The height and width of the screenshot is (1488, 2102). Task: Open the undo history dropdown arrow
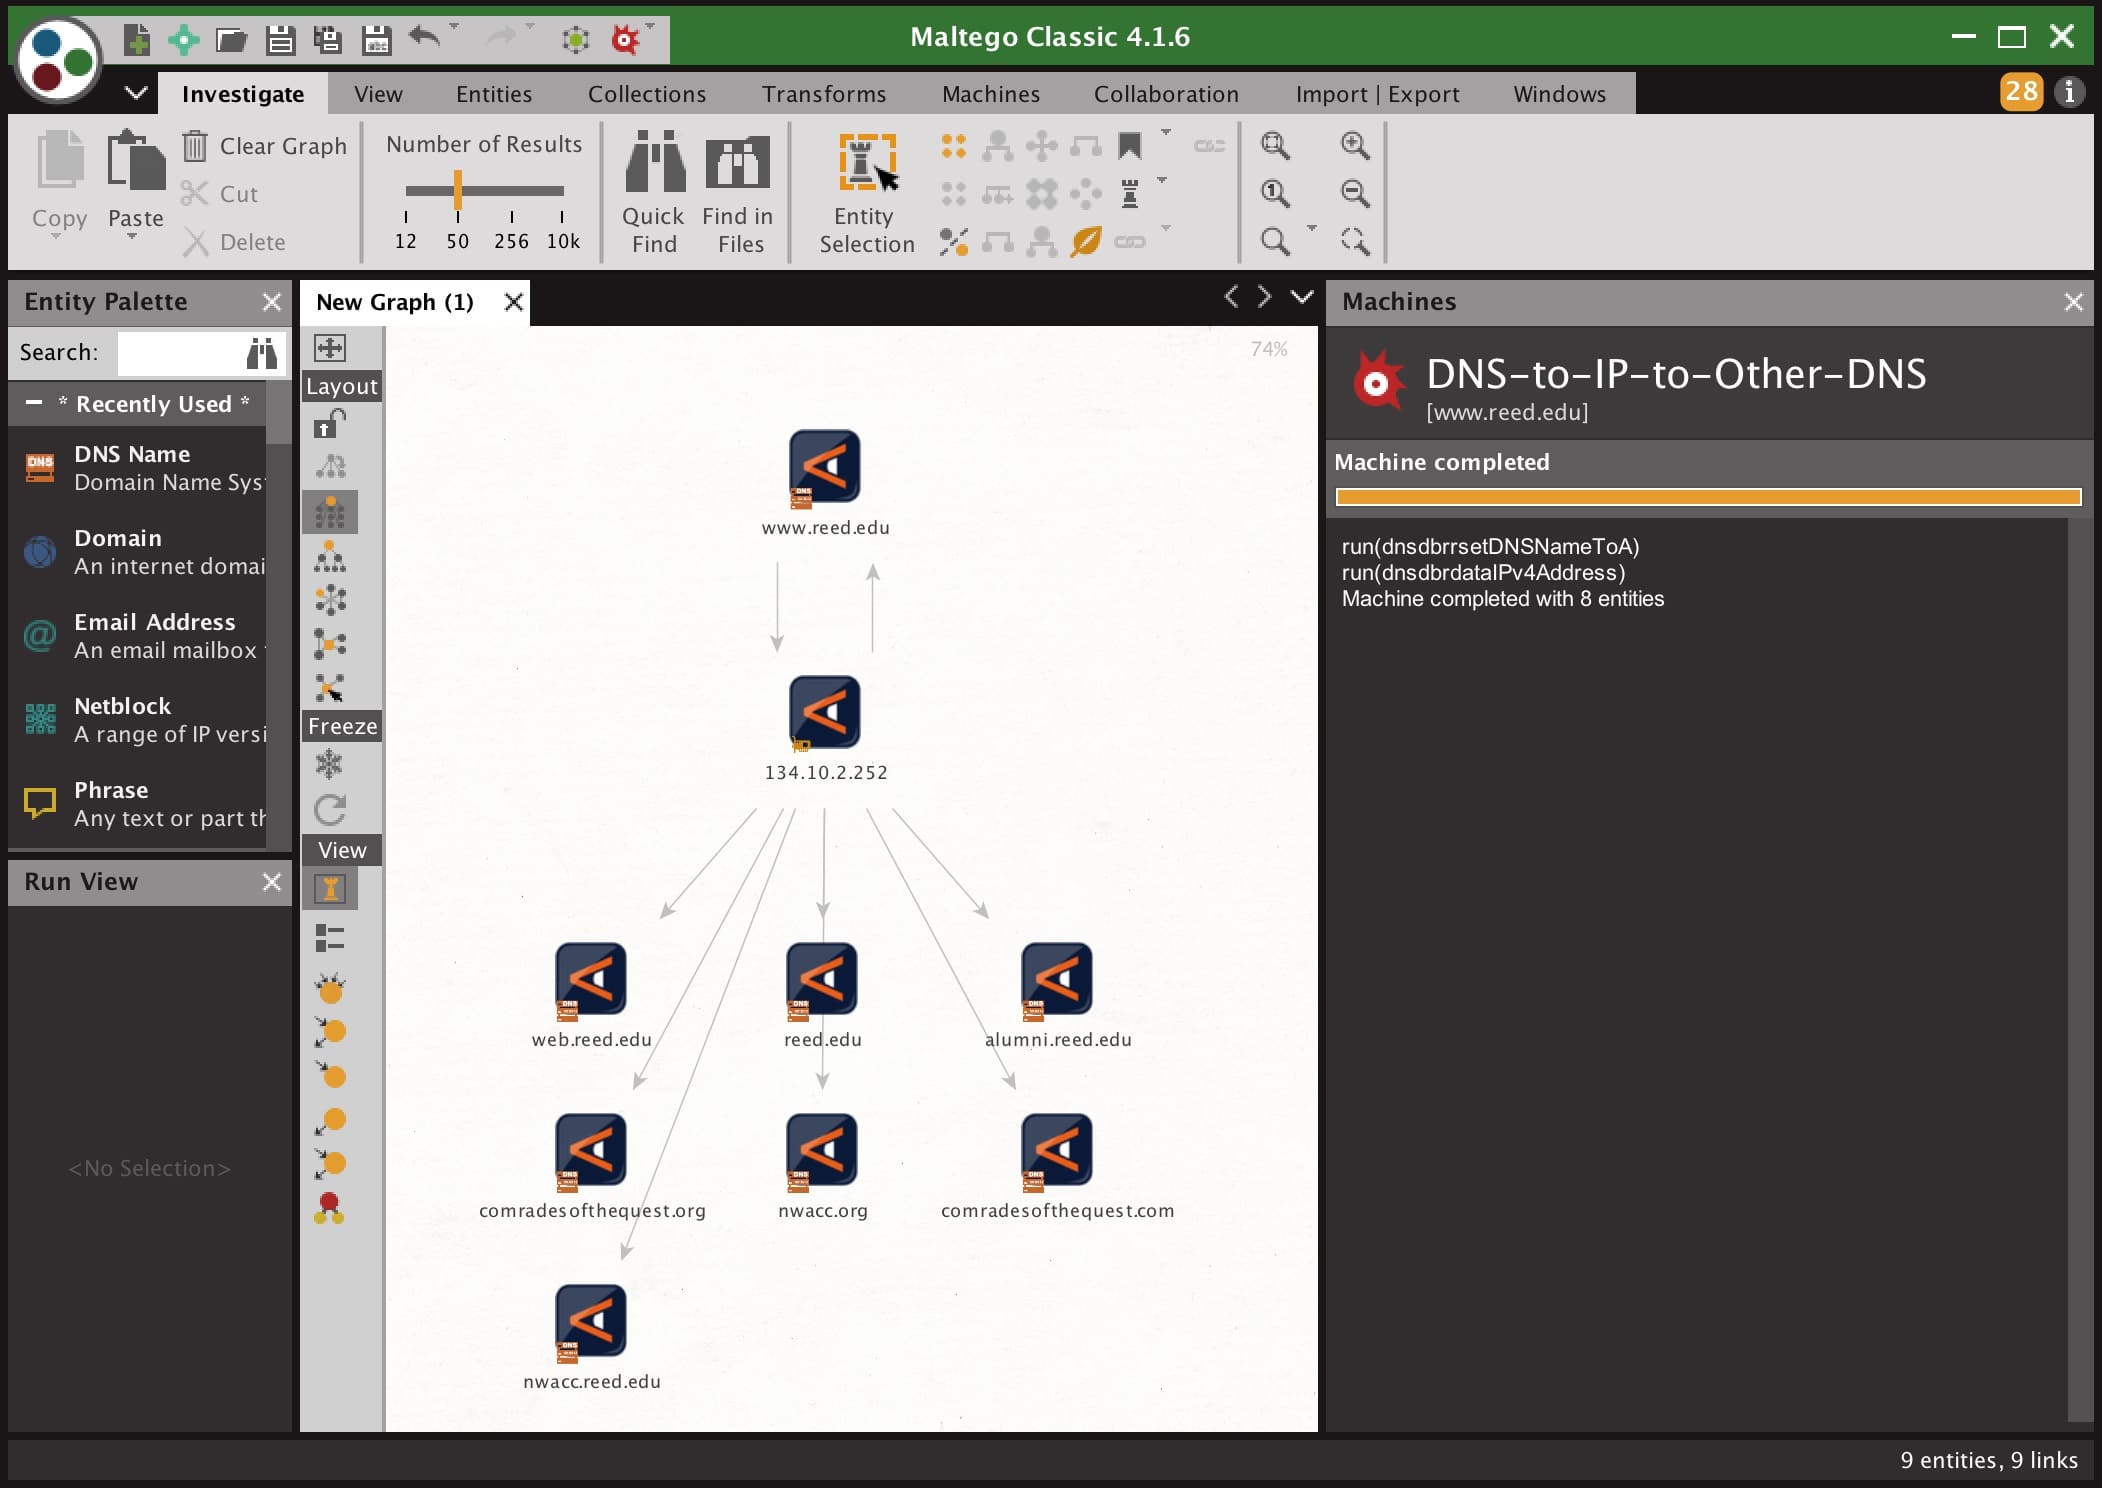[454, 26]
